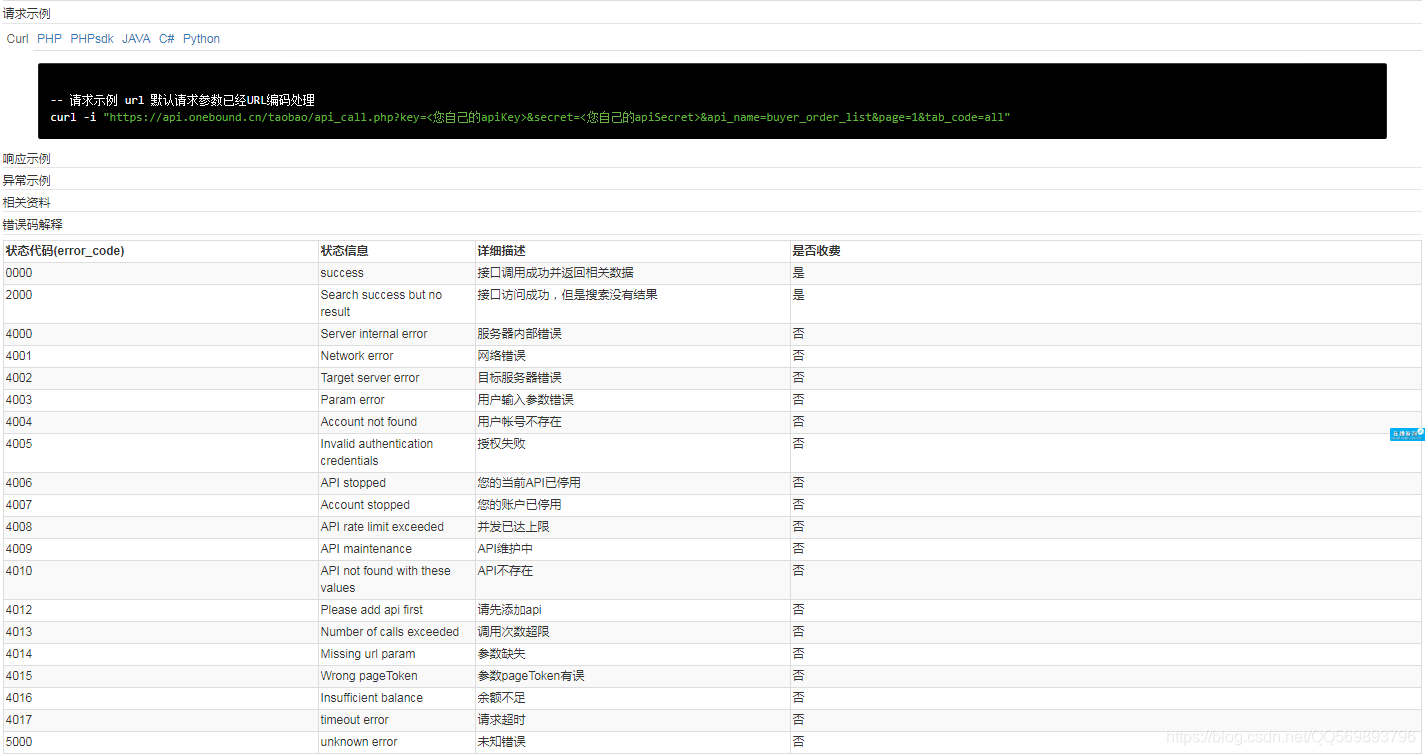Click the 您的当前API已停用 description
Image resolution: width=1425 pixels, height=755 pixels.
(x=632, y=483)
